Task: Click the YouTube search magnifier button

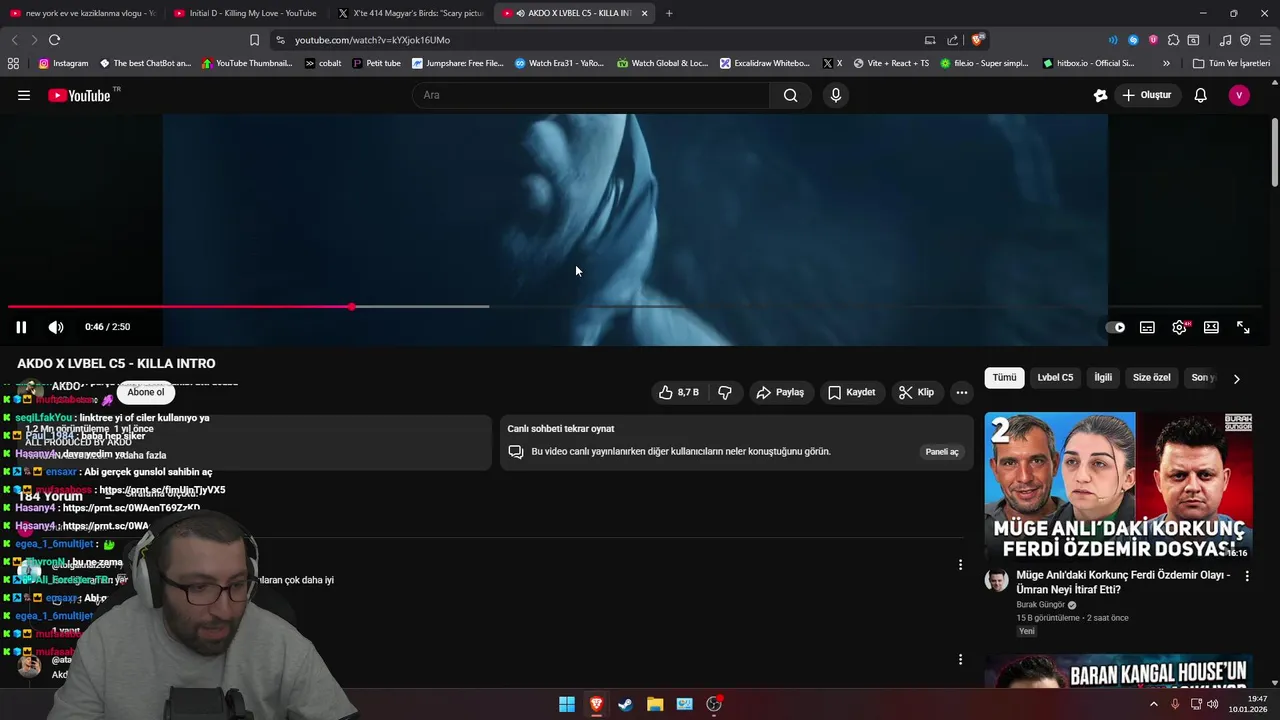Action: tap(791, 95)
